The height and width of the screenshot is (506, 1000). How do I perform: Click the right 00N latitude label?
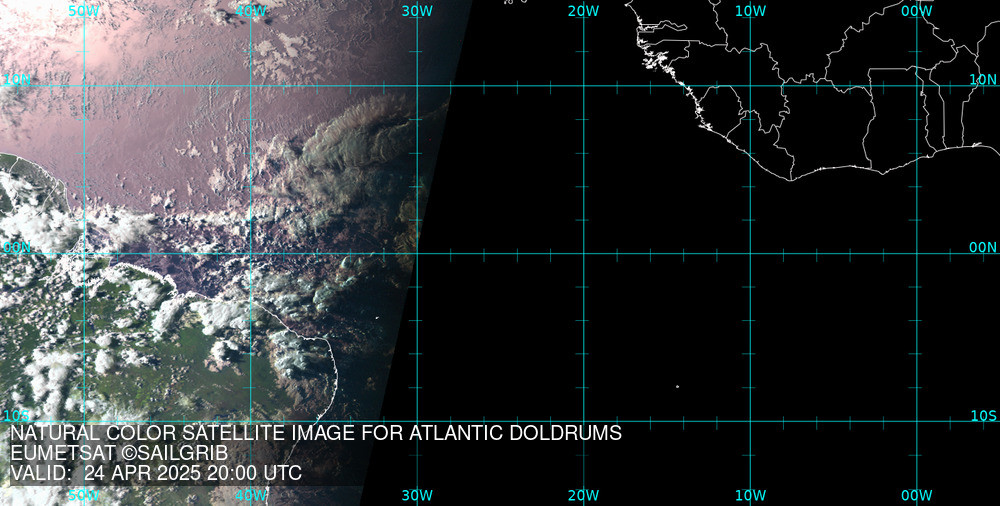pyautogui.click(x=983, y=248)
